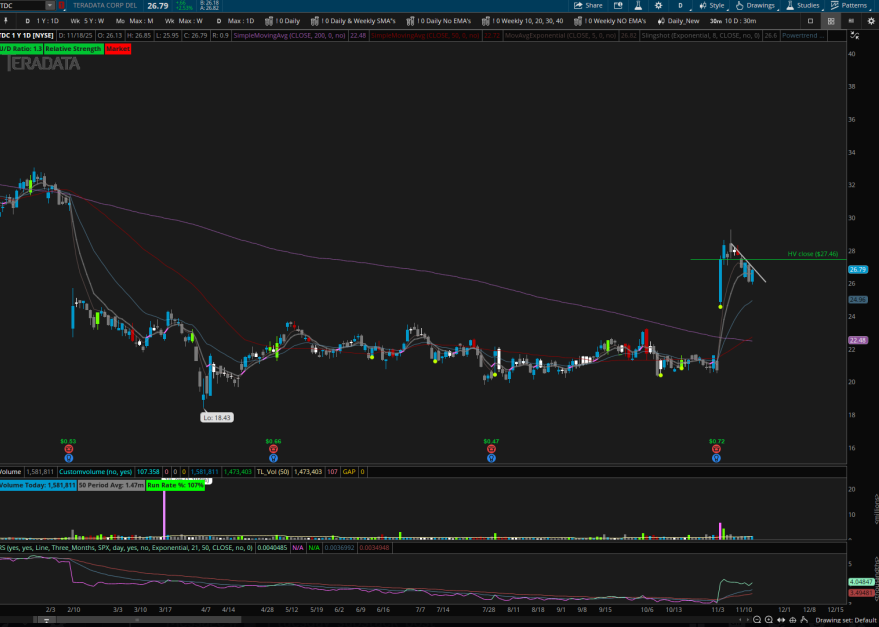
Task: Open the chart alert/news icon next to Share
Action: coord(618,6)
